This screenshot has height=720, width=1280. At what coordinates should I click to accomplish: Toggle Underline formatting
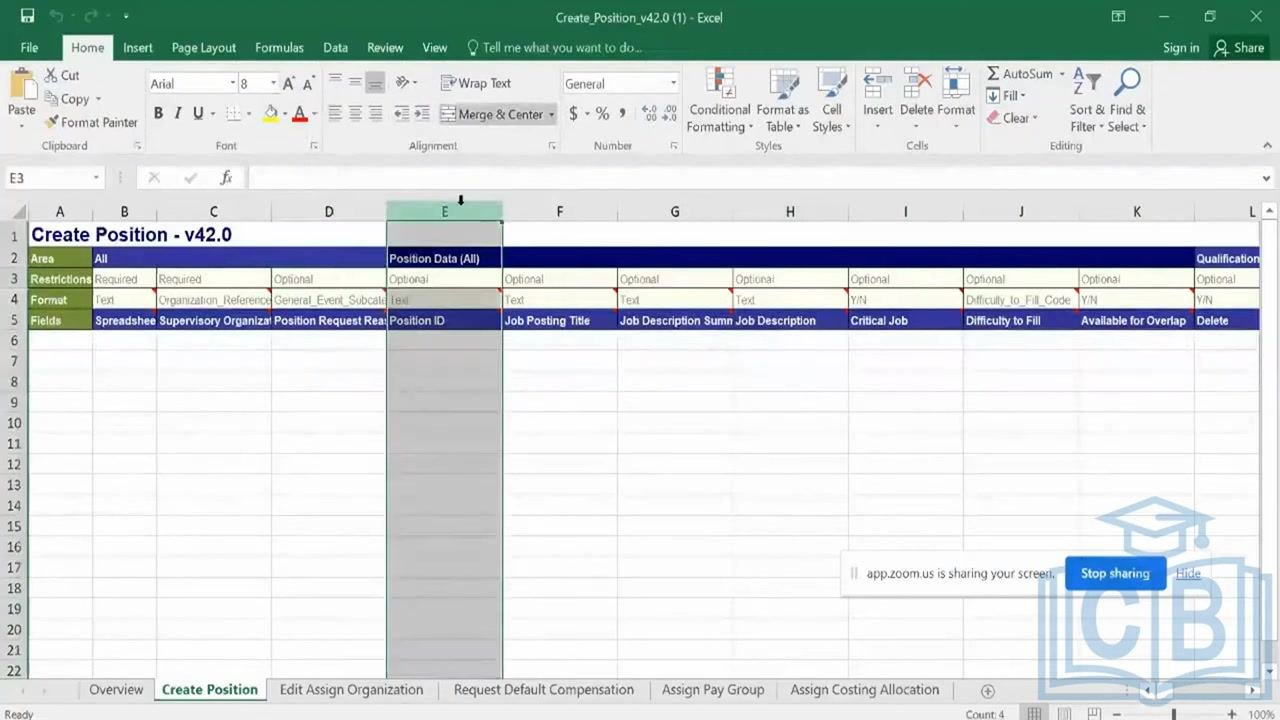(x=198, y=114)
